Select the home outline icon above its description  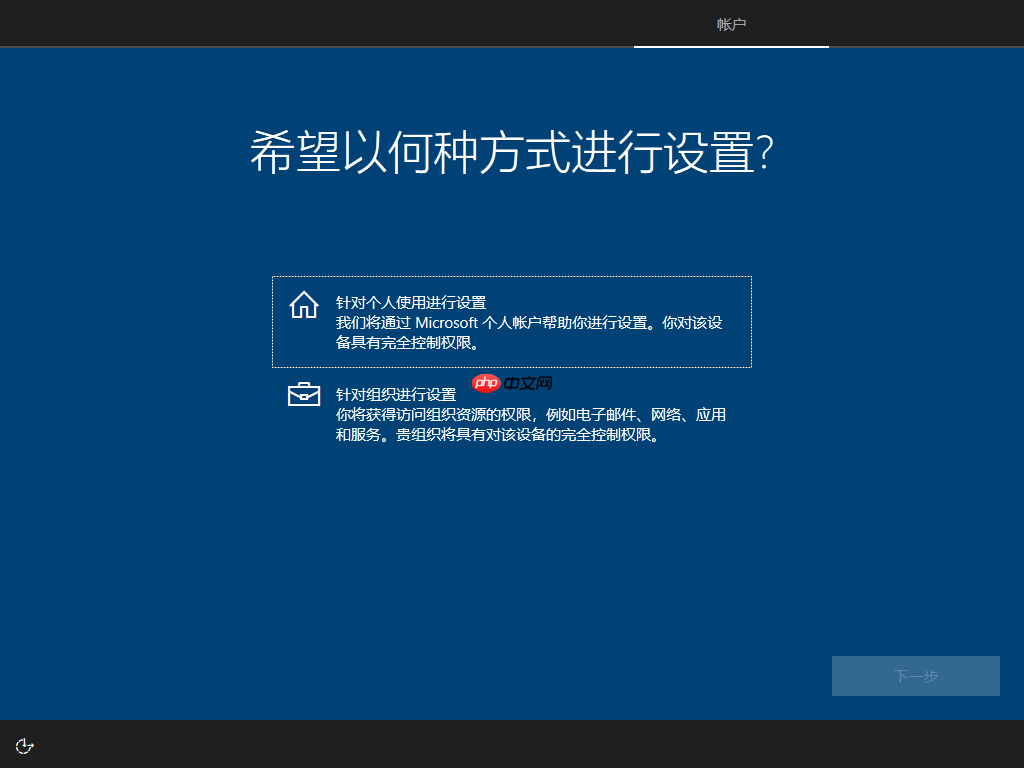point(303,307)
